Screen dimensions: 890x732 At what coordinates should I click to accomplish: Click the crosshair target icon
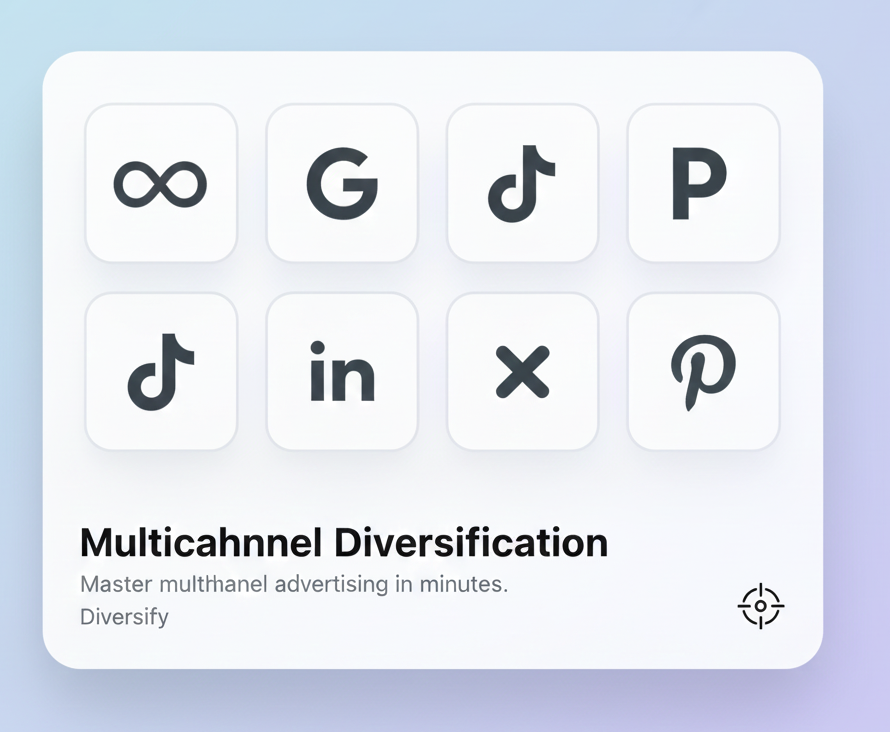(x=761, y=606)
